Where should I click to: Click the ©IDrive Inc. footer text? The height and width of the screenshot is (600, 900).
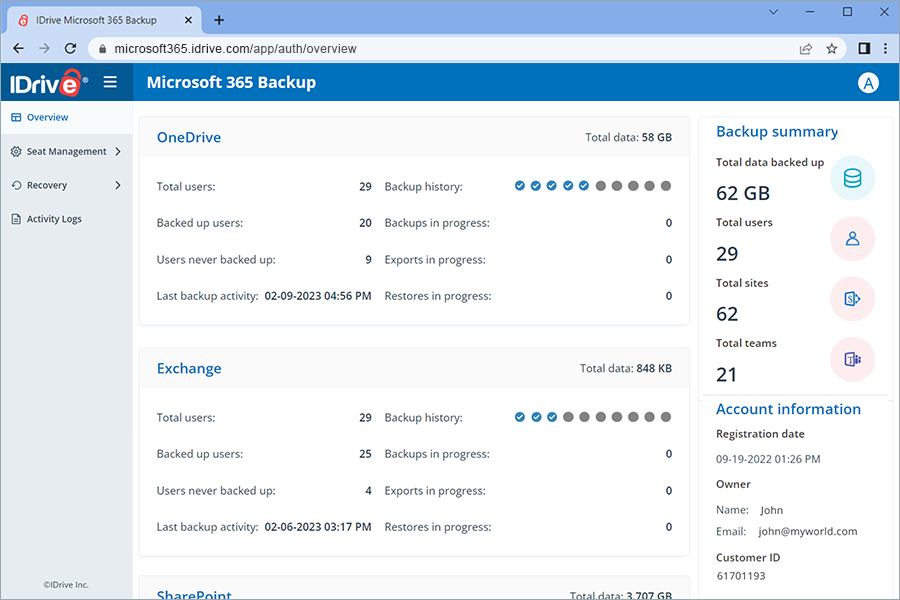66,585
